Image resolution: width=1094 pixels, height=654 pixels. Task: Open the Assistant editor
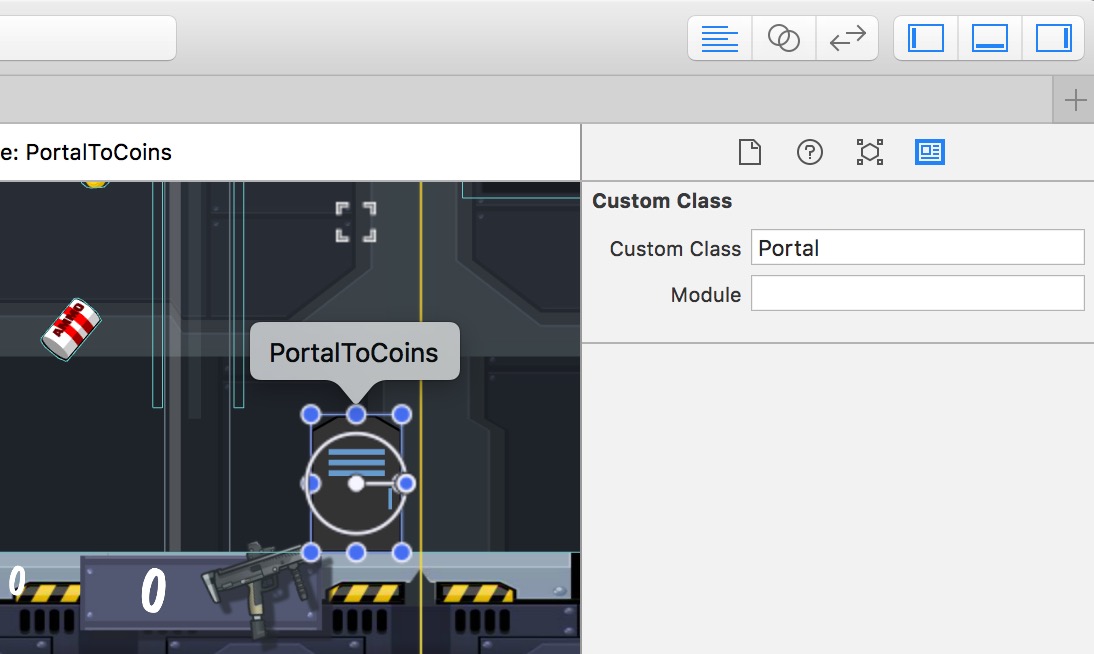point(783,38)
